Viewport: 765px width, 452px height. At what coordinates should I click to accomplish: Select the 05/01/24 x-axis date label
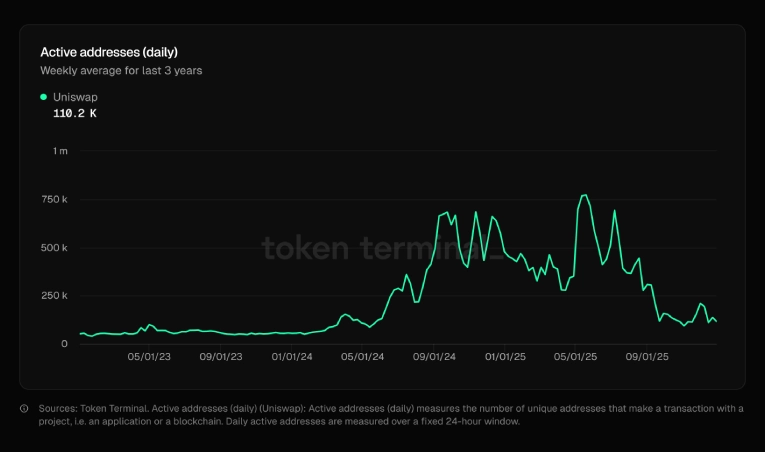click(x=363, y=356)
